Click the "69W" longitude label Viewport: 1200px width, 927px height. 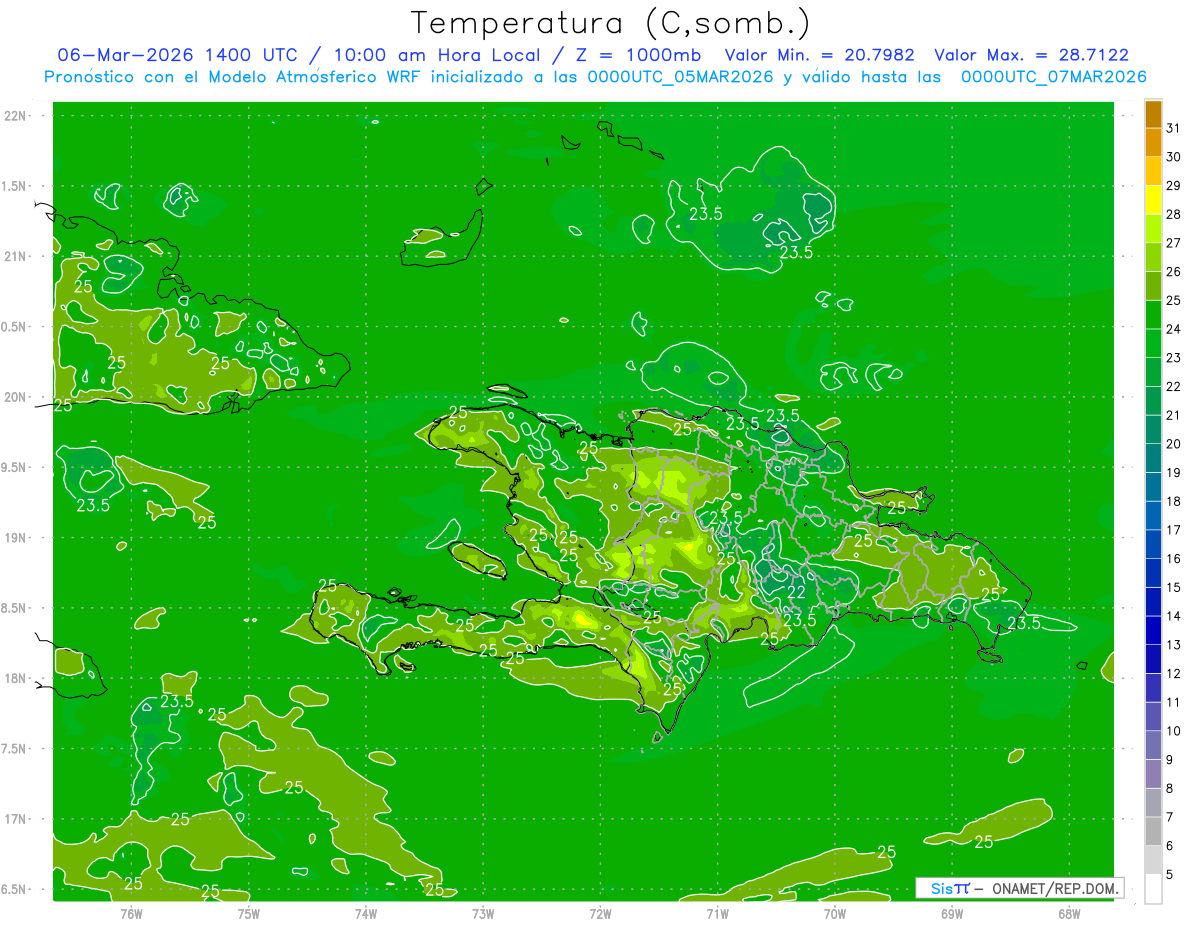click(952, 913)
